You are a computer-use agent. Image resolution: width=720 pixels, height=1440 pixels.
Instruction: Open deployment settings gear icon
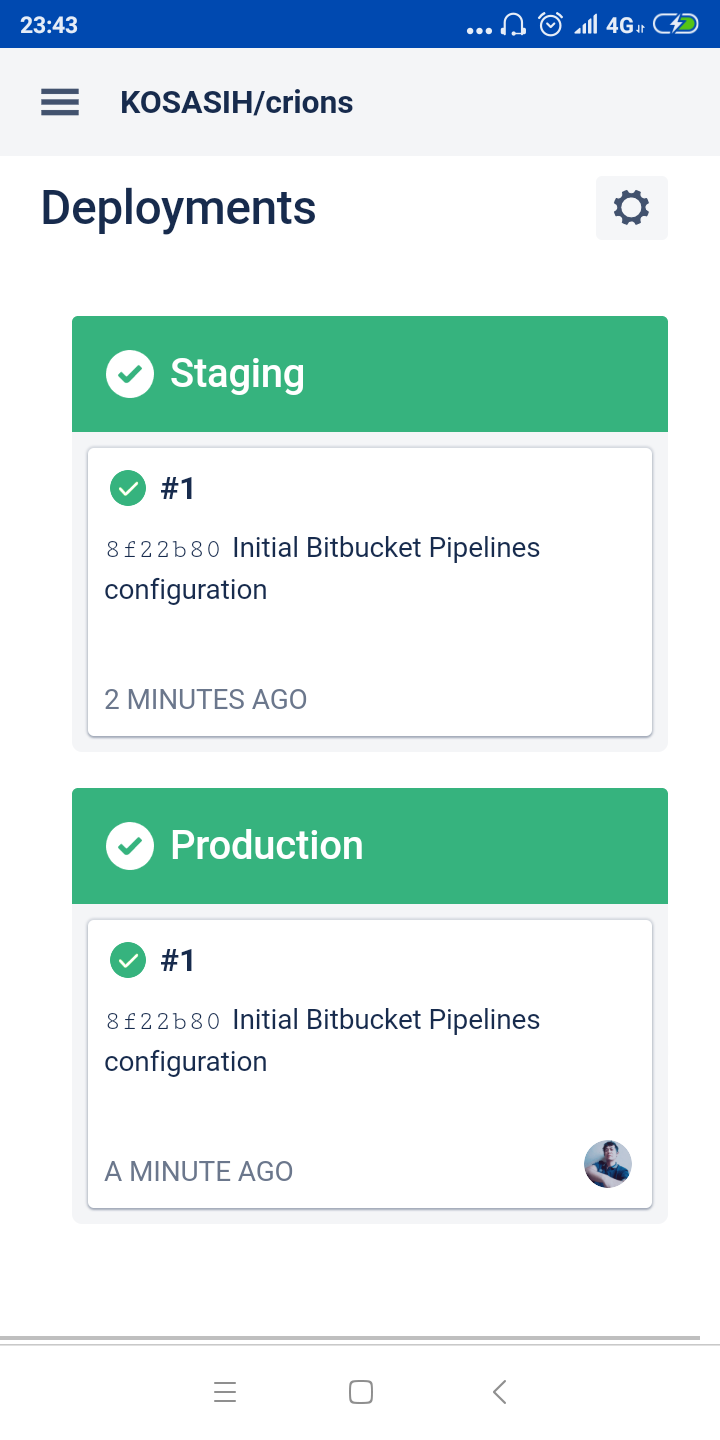click(x=631, y=208)
